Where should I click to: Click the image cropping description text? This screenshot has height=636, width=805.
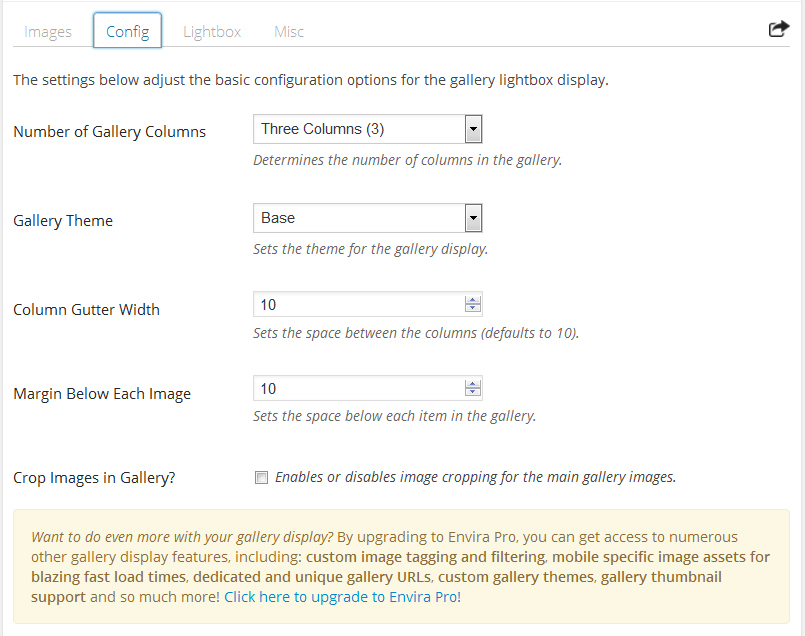[x=475, y=477]
